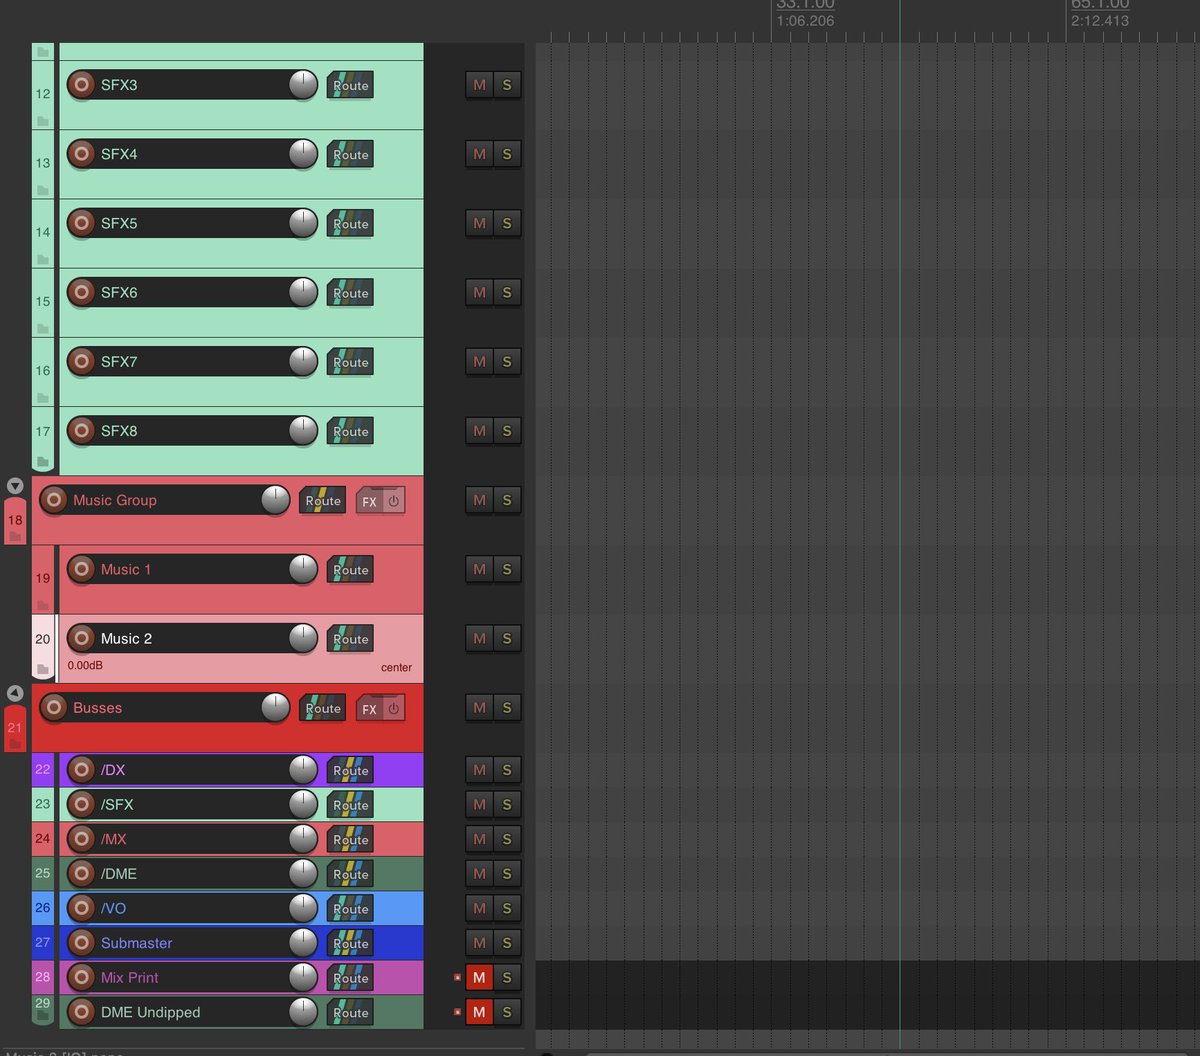Image resolution: width=1200 pixels, height=1056 pixels.
Task: Select Music 2 volume readout 0.00dB
Action: (x=85, y=665)
